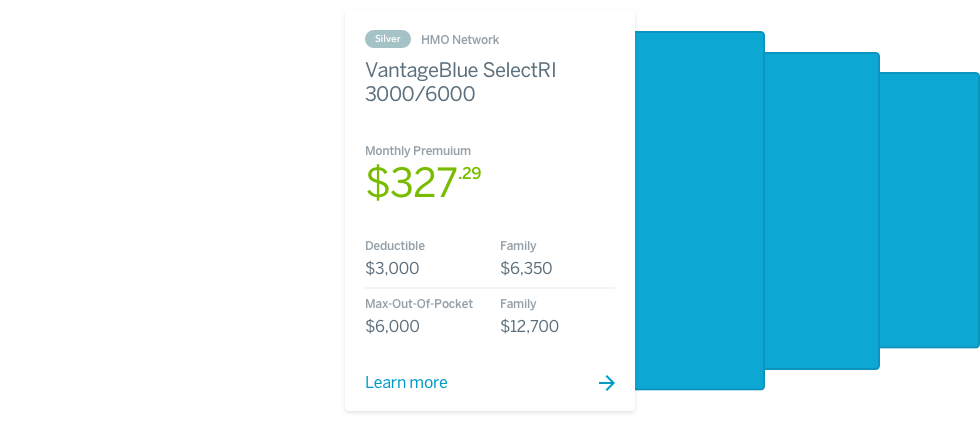Select the $6,000 max out-of-pocket value
The width and height of the screenshot is (980, 421).
(x=392, y=327)
